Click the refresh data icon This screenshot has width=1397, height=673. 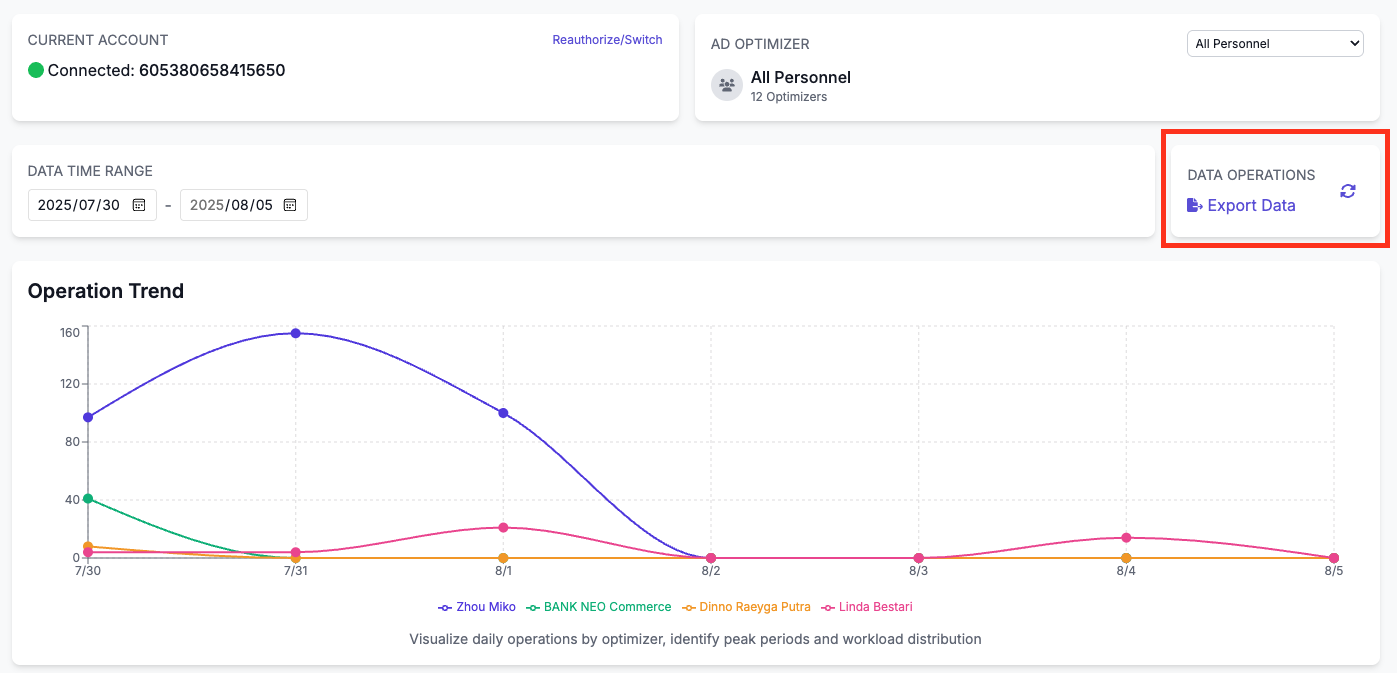pos(1348,191)
